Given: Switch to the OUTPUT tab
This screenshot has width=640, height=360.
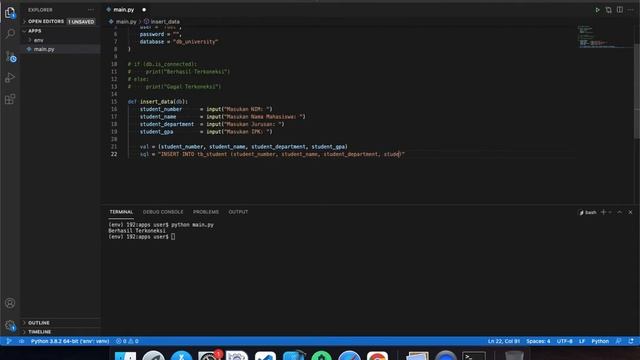Looking at the screenshot, I should coord(238,212).
